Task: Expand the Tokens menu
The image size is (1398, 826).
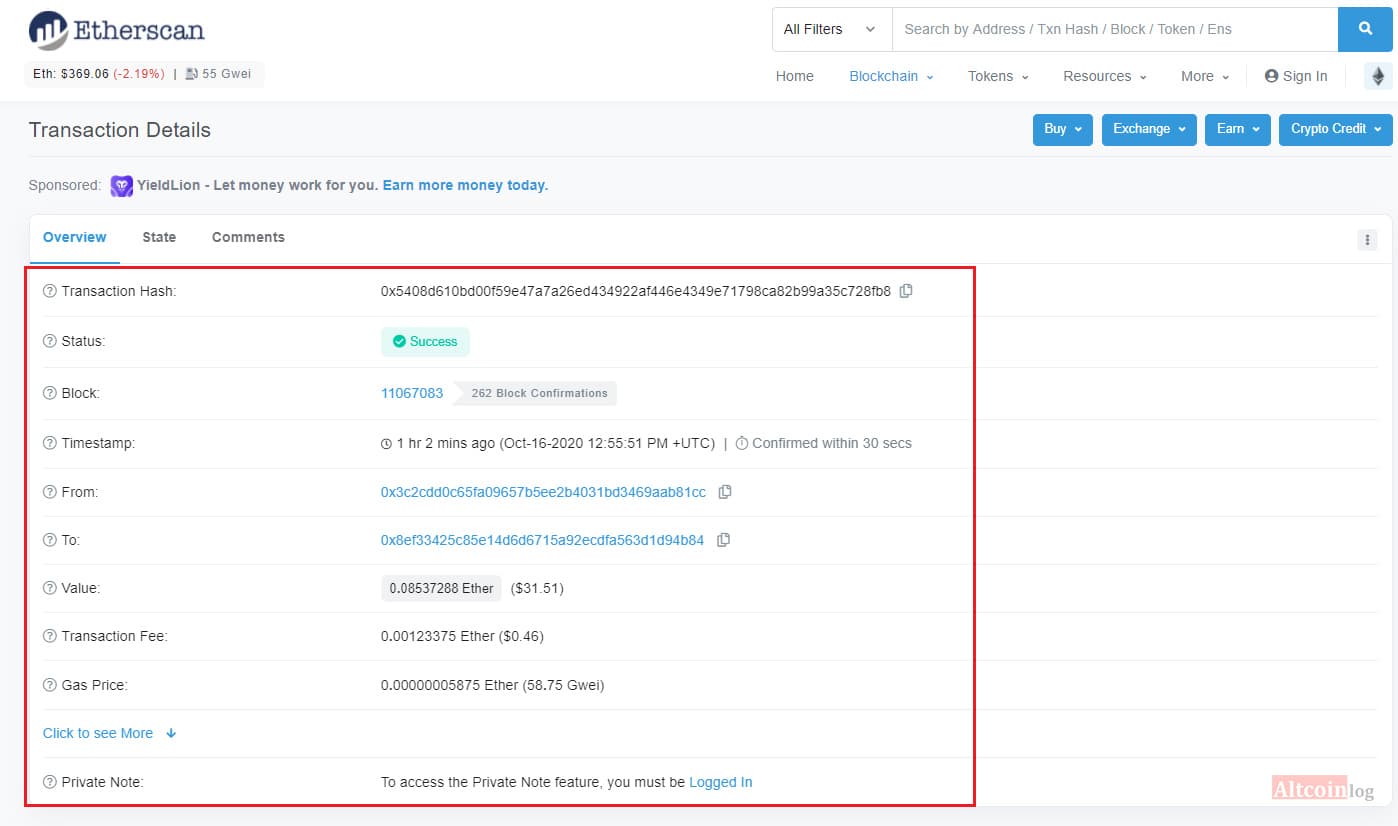Action: (x=998, y=76)
